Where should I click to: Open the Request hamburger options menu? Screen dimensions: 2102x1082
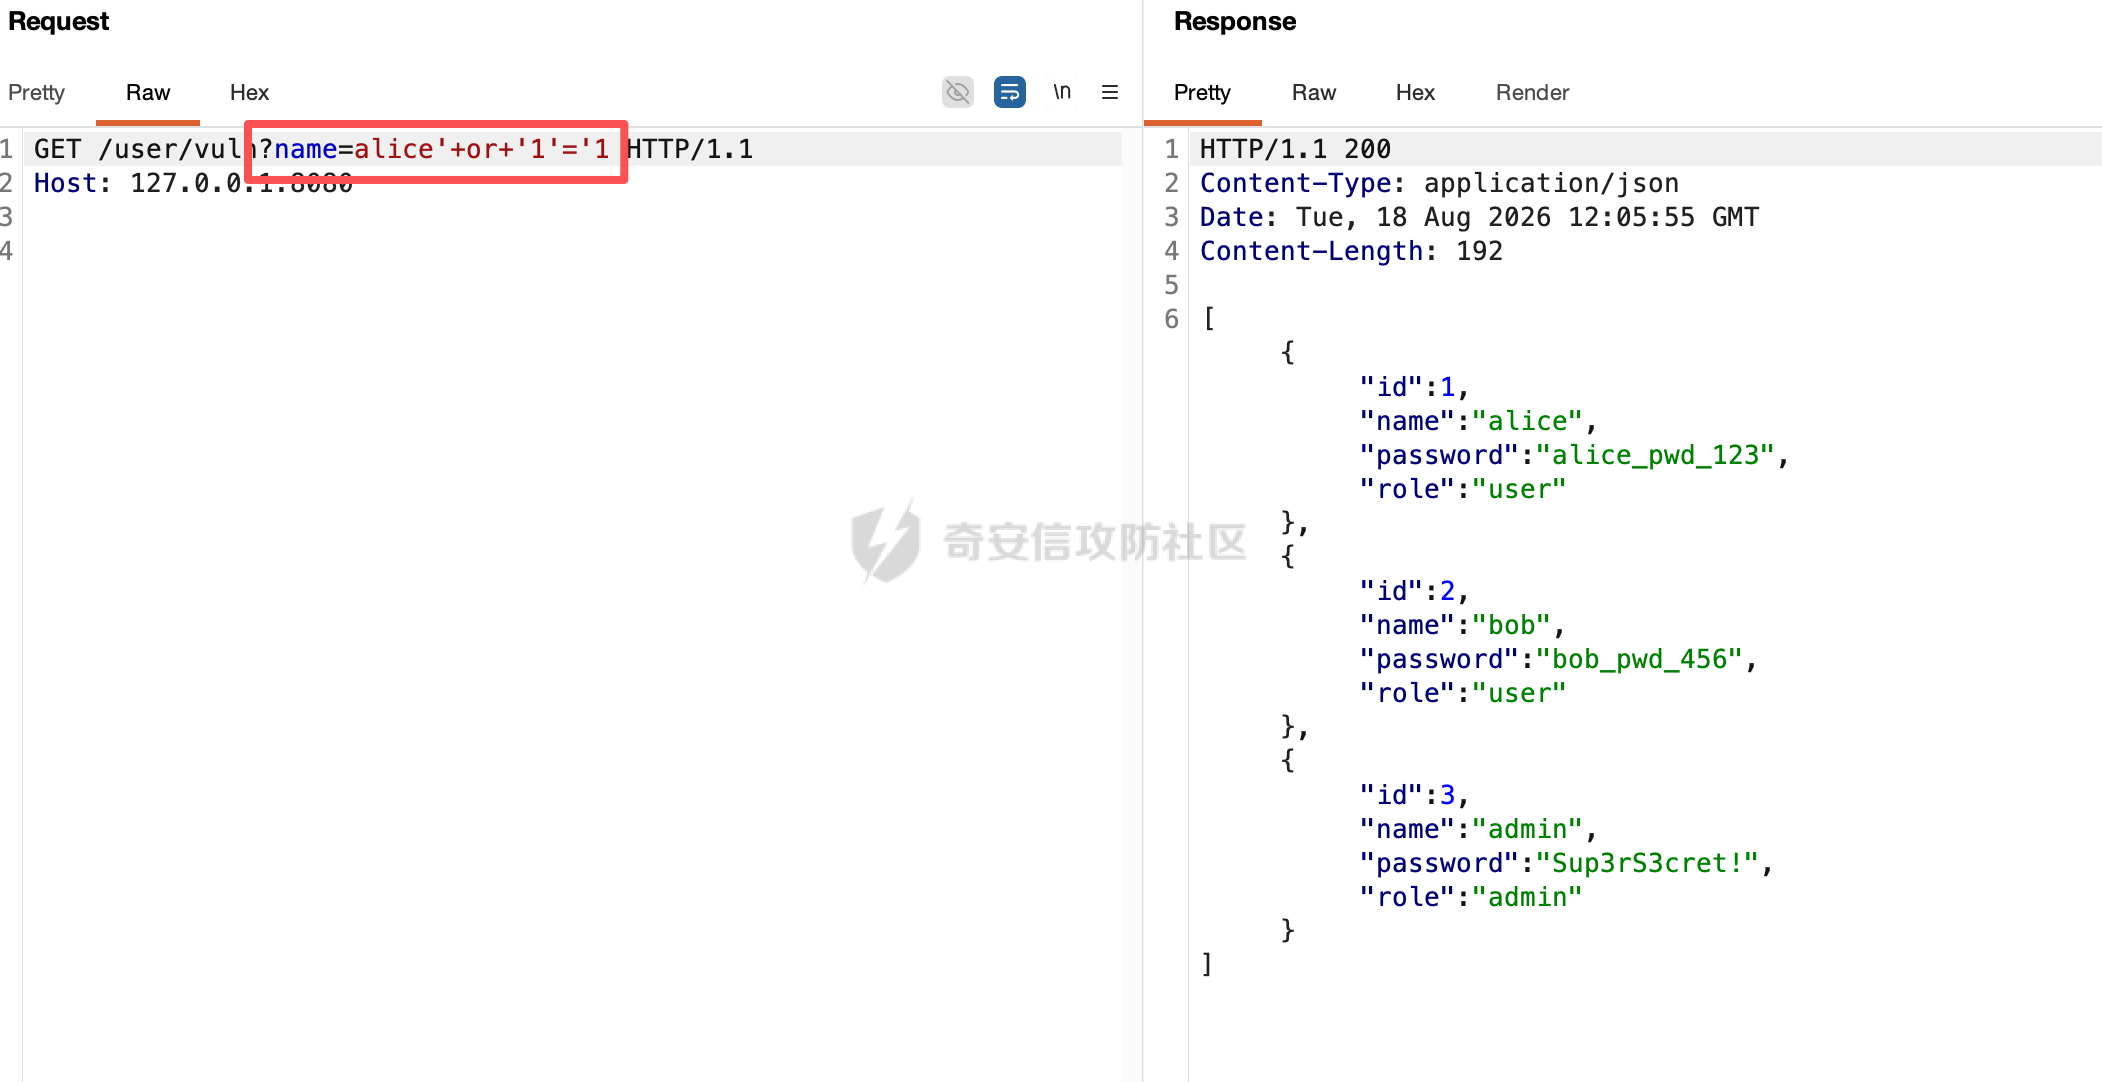[x=1110, y=92]
